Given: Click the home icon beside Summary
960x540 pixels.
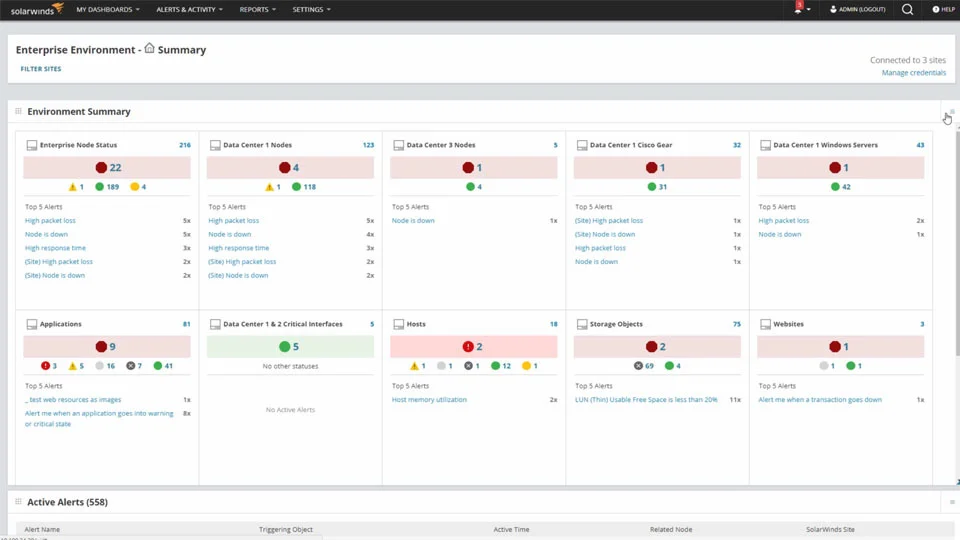Looking at the screenshot, I should (149, 48).
